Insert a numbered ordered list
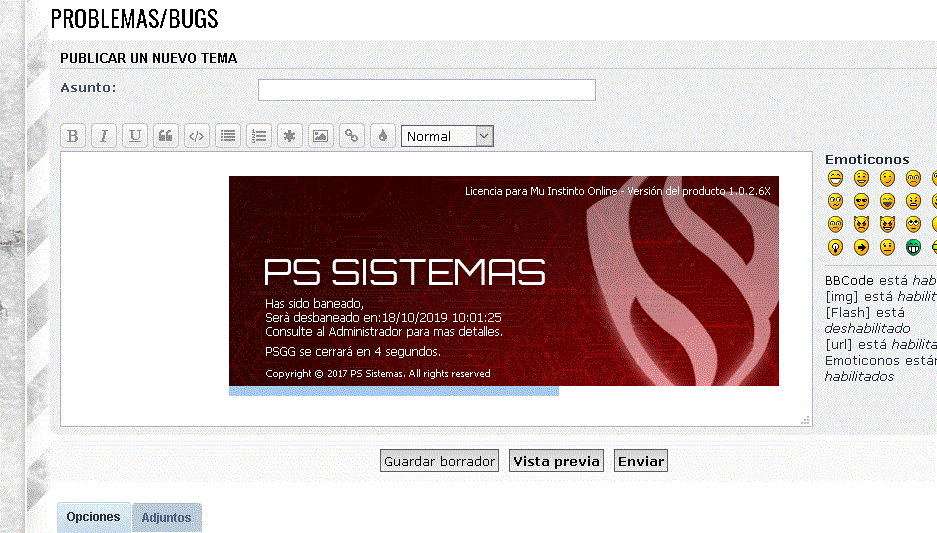 click(x=259, y=137)
